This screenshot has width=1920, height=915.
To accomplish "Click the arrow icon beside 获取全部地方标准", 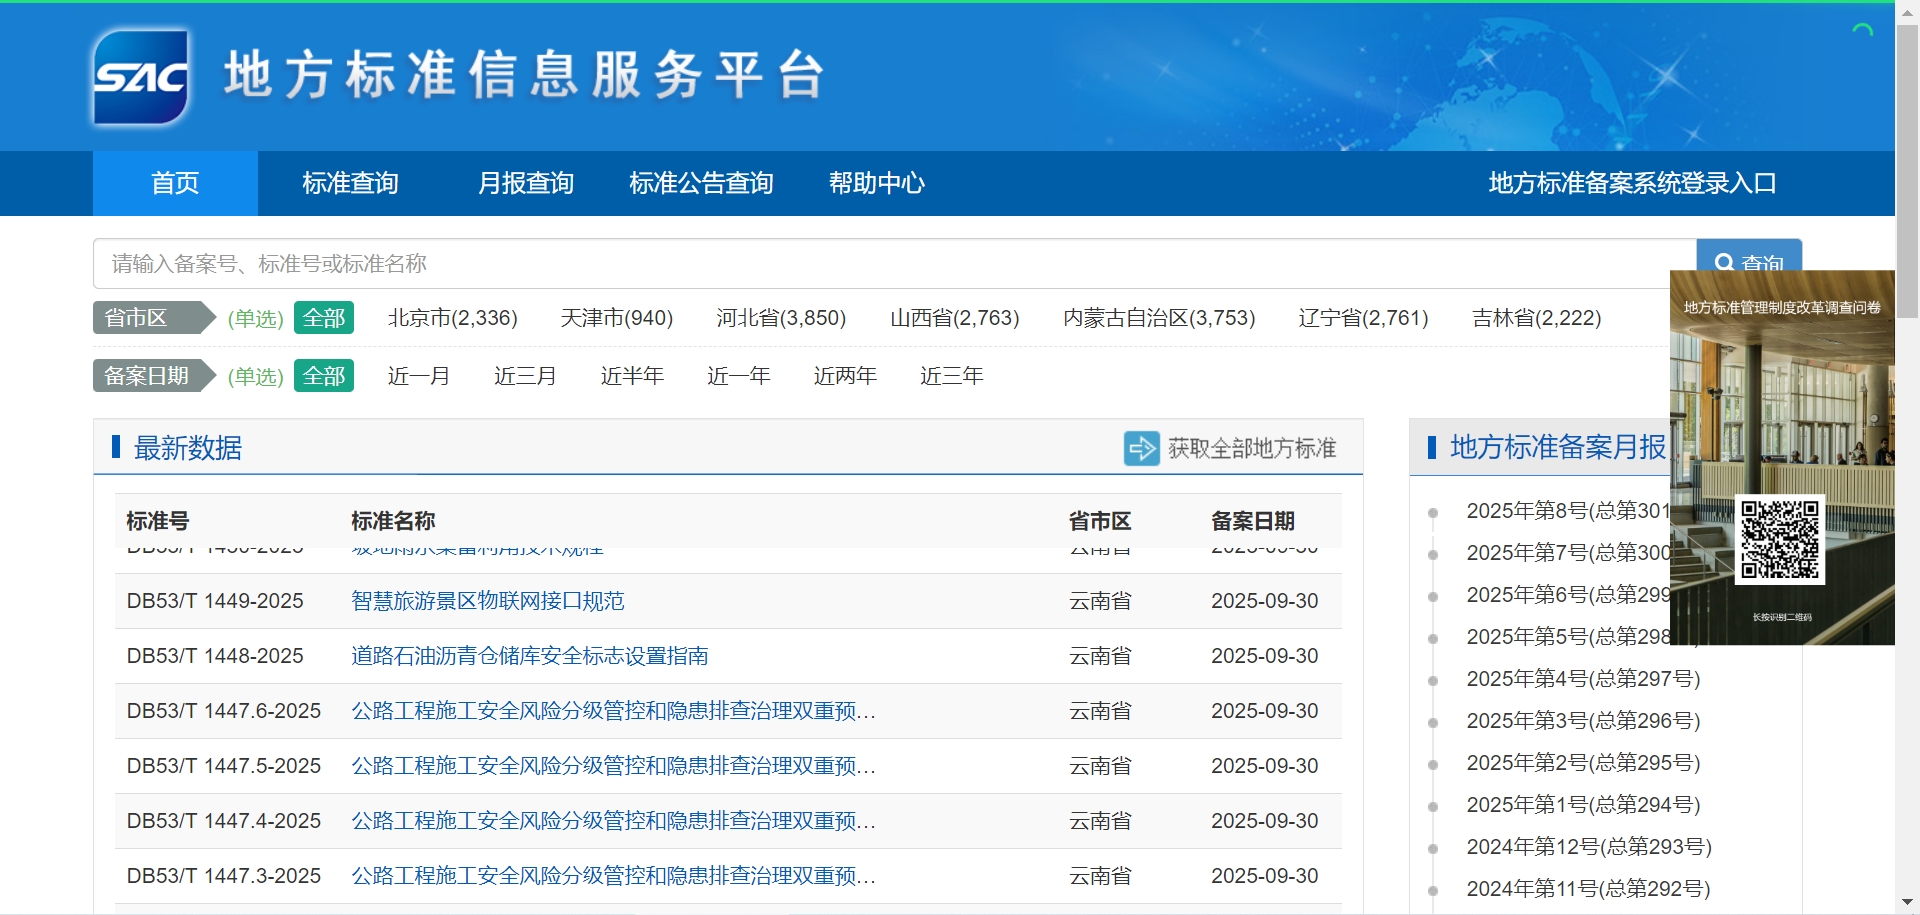I will click(1141, 448).
